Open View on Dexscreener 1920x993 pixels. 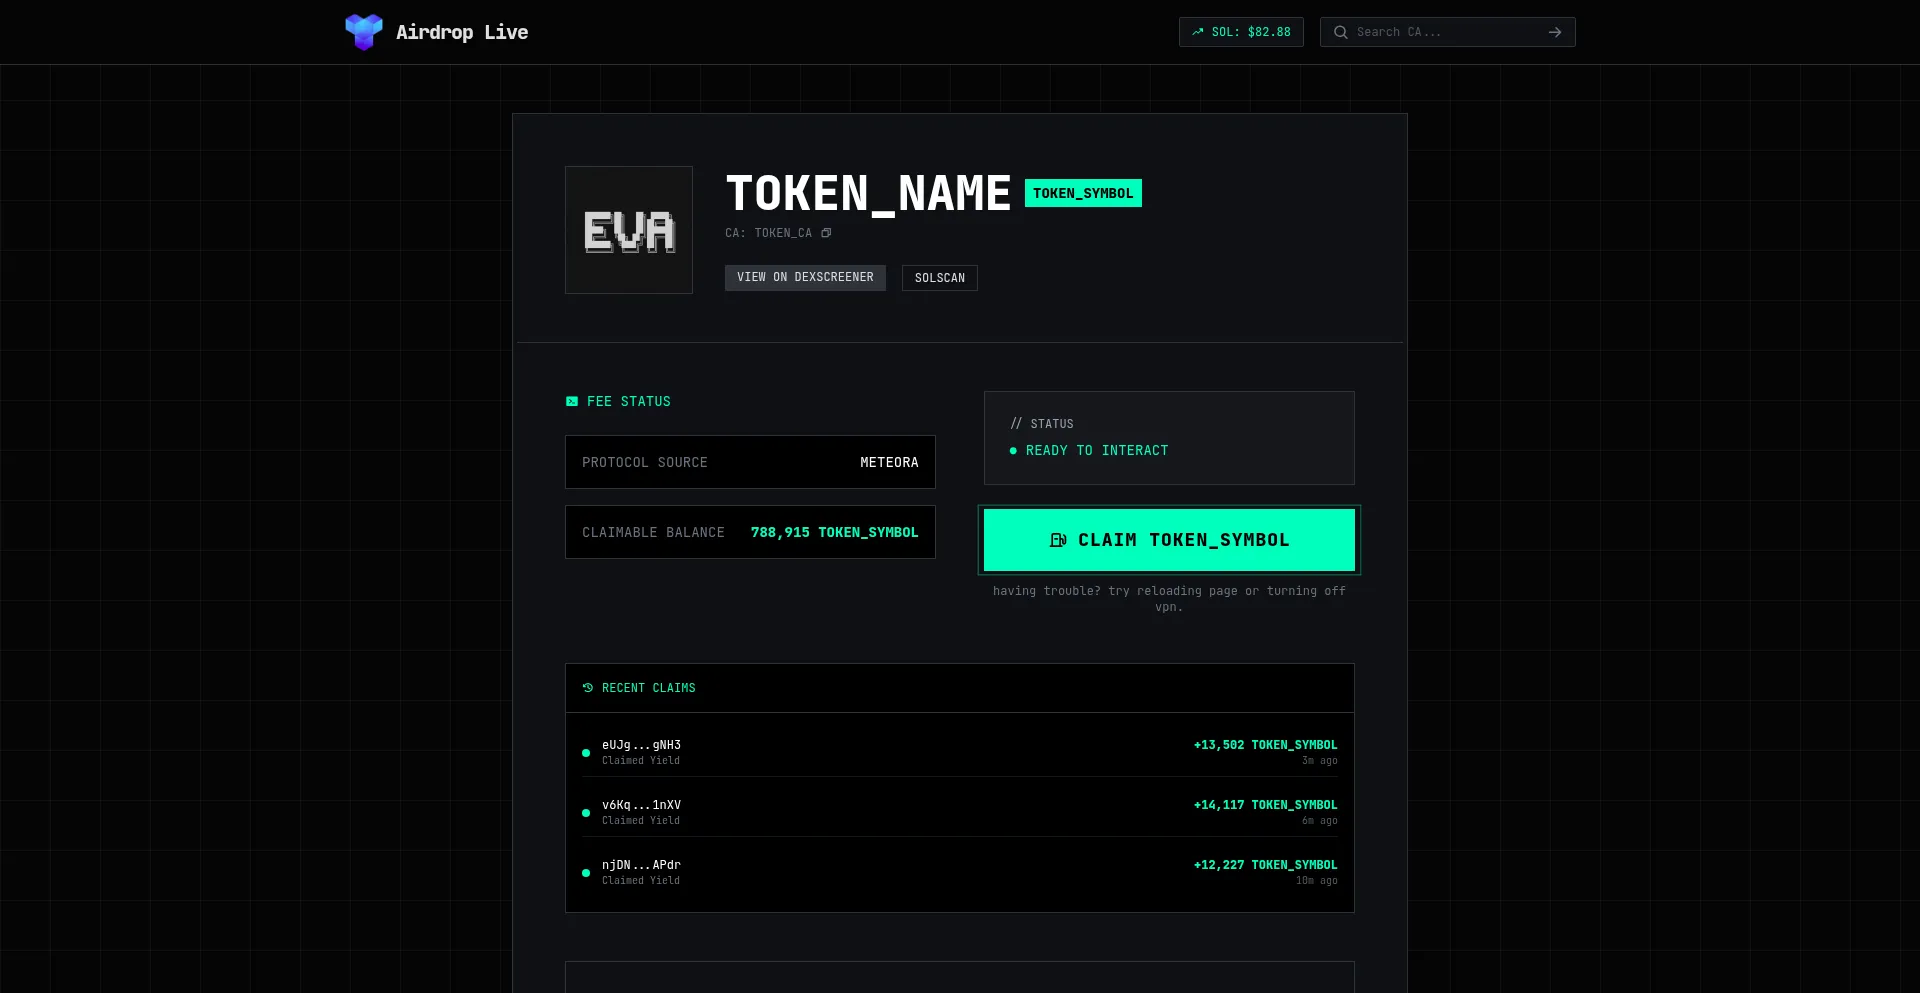coord(805,277)
